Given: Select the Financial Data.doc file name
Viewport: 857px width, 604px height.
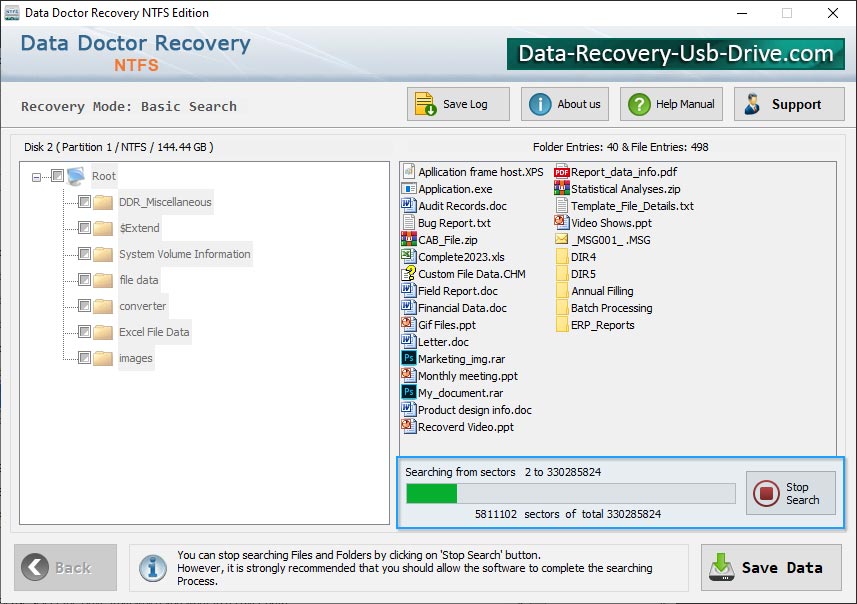Looking at the screenshot, I should tap(462, 308).
